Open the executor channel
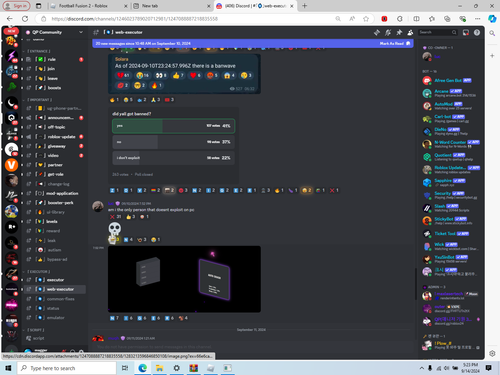Screen dimensions: 500x375 coord(54,280)
